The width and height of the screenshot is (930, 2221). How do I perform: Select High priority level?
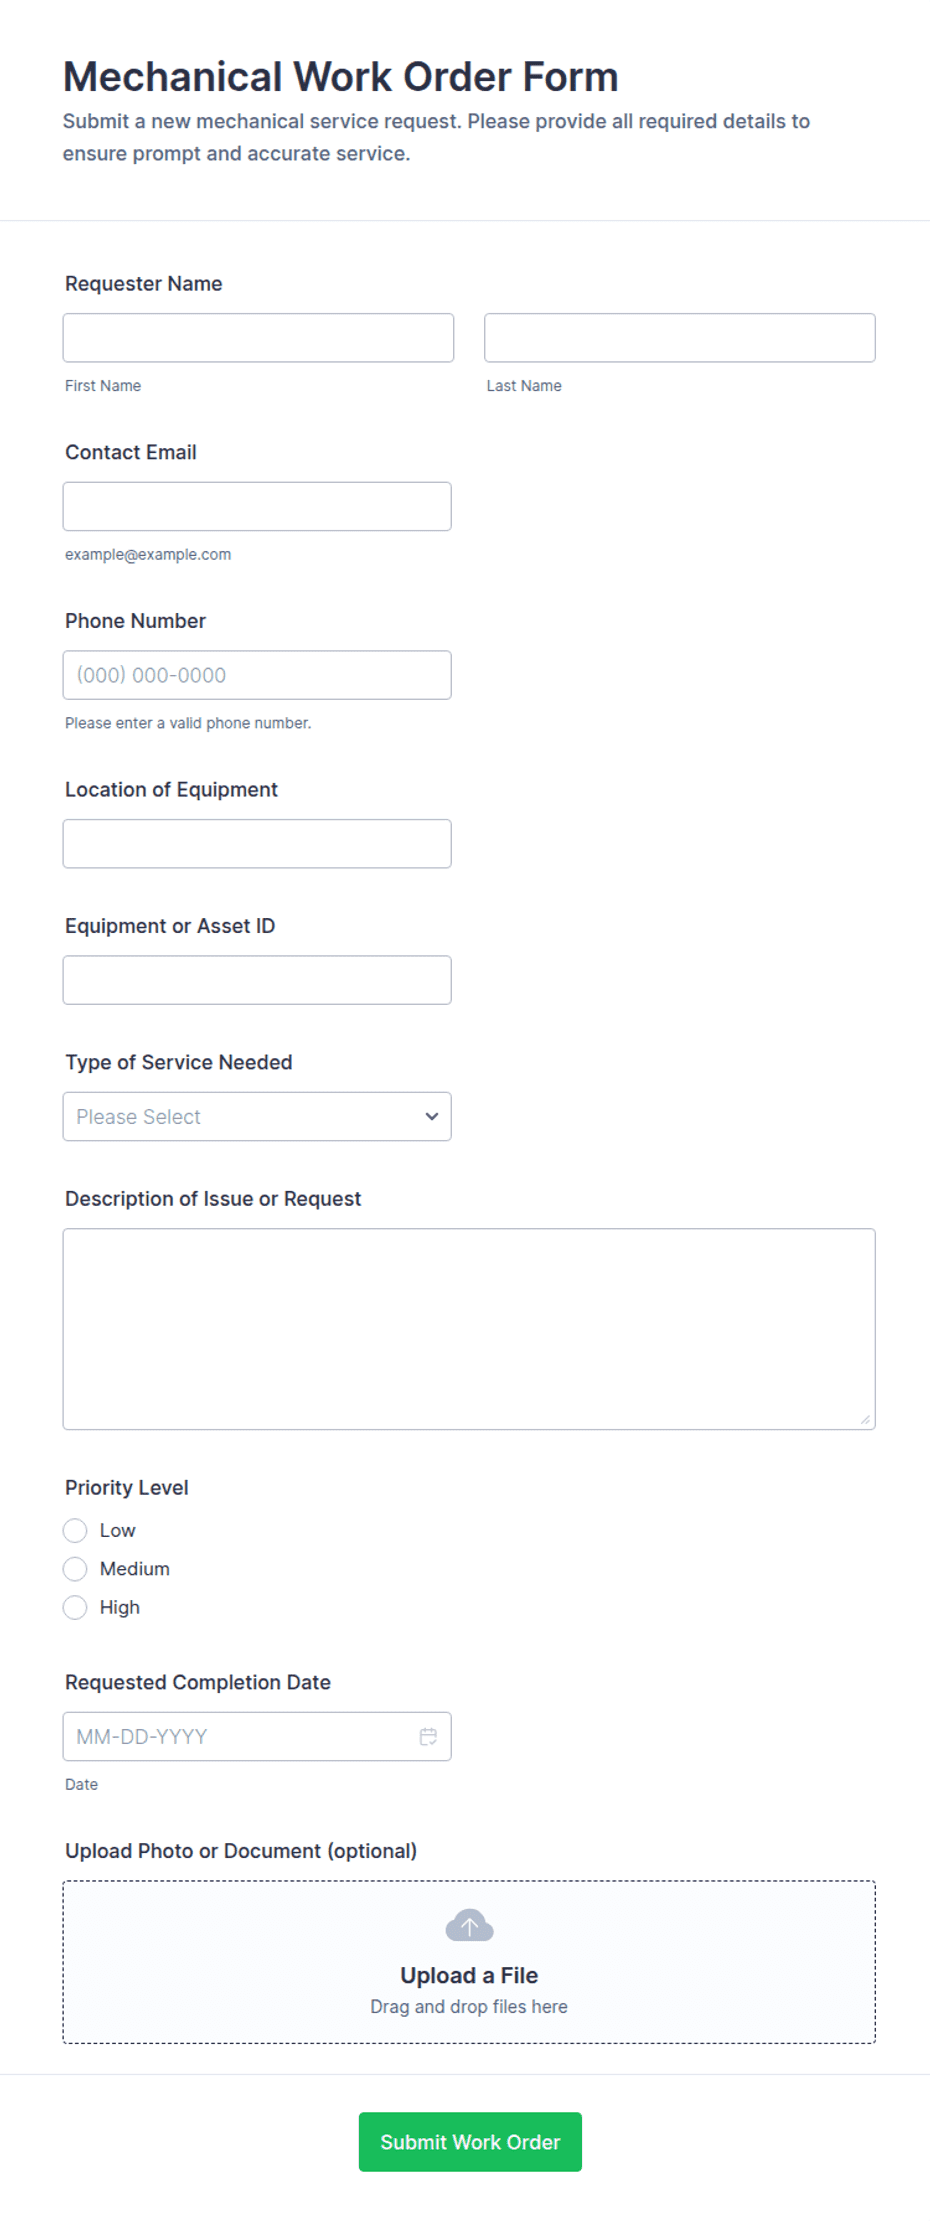(75, 1607)
